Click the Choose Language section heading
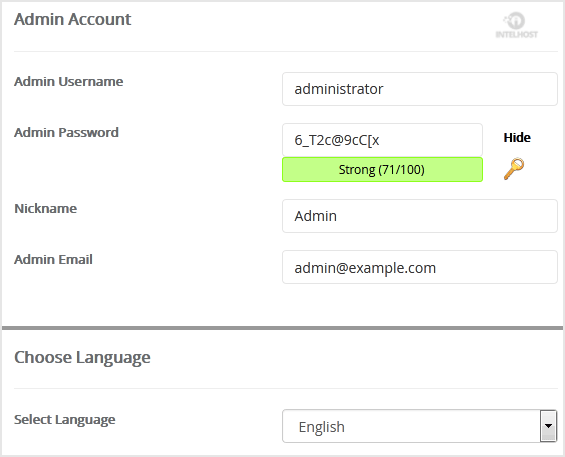 coord(82,358)
